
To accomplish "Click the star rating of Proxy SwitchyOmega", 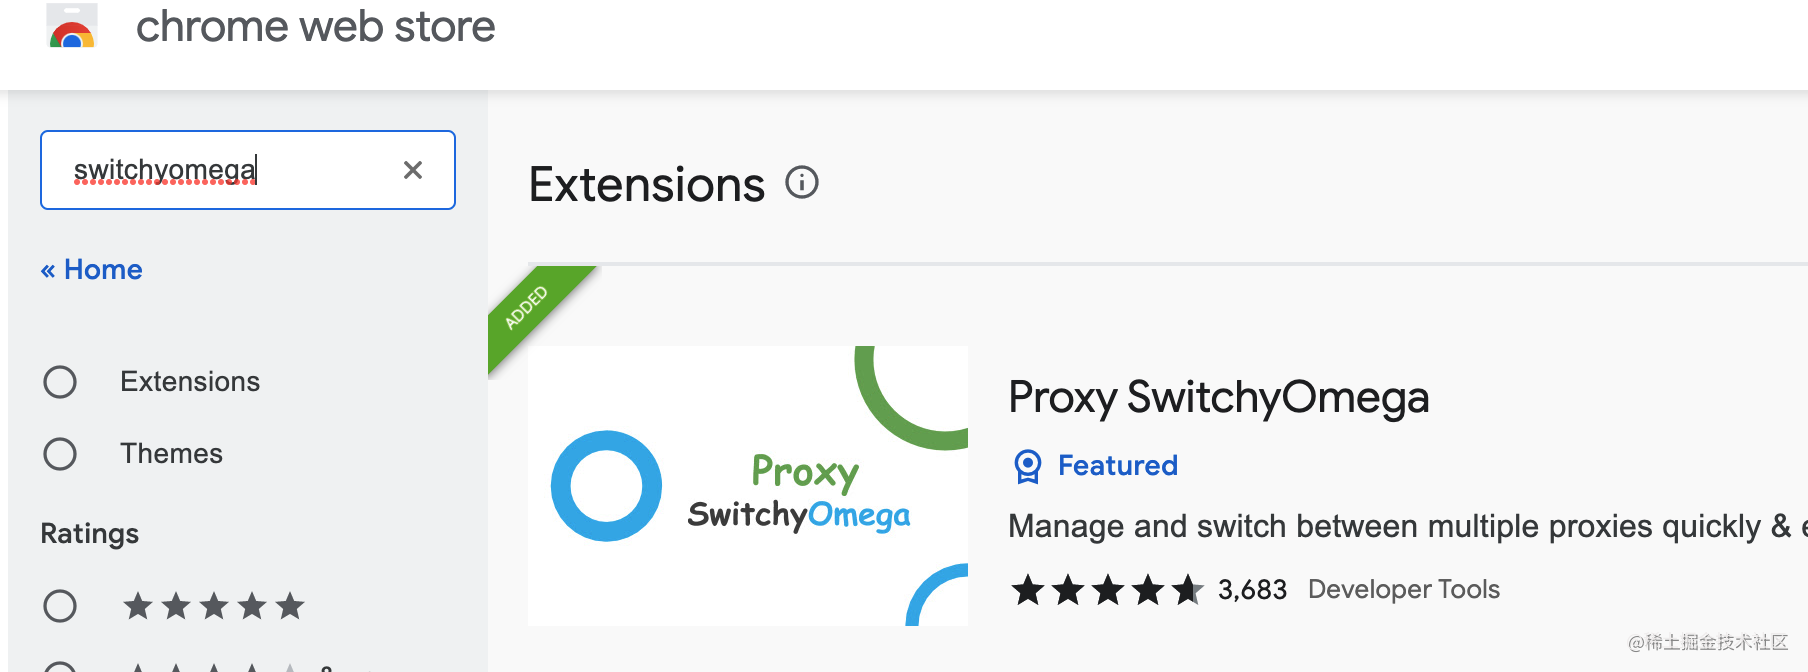I will pos(1107,590).
